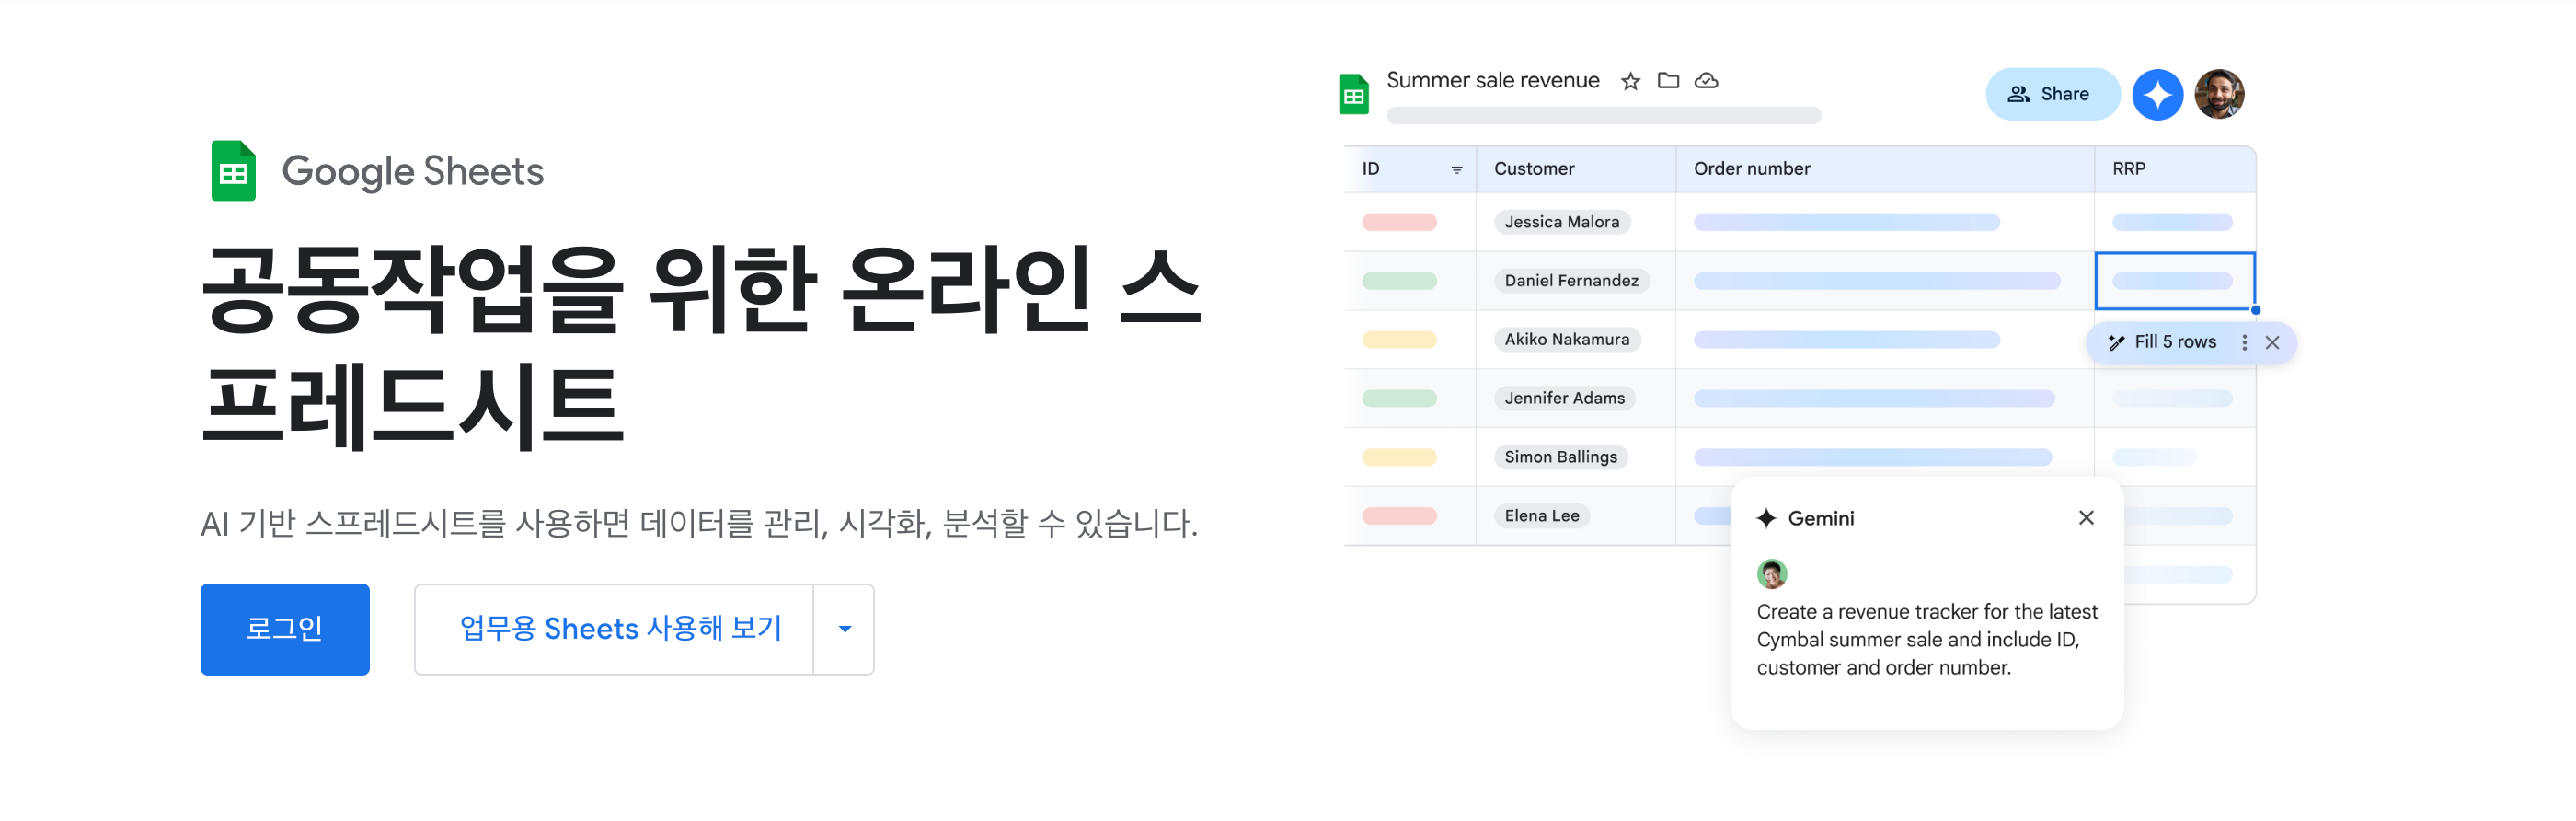The height and width of the screenshot is (821, 2576).
Task: Click the Jessica Malora customer chip
Action: pos(1561,222)
